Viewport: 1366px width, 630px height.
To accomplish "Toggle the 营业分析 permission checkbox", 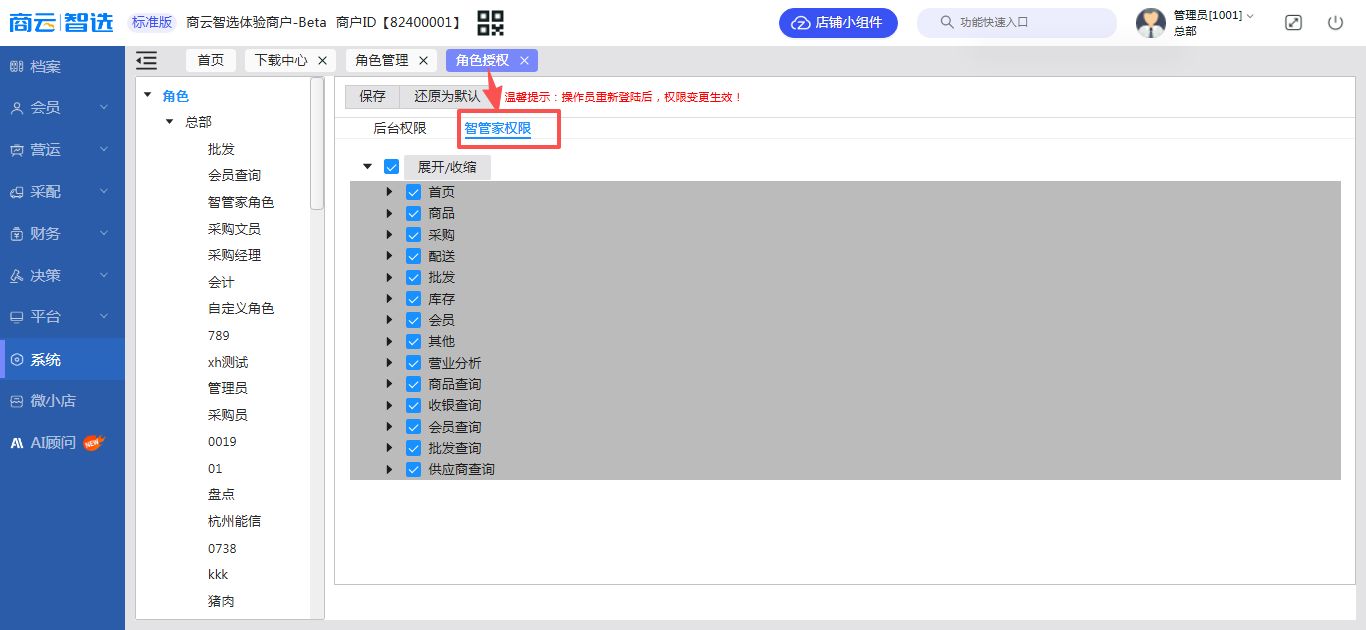I will (x=413, y=363).
